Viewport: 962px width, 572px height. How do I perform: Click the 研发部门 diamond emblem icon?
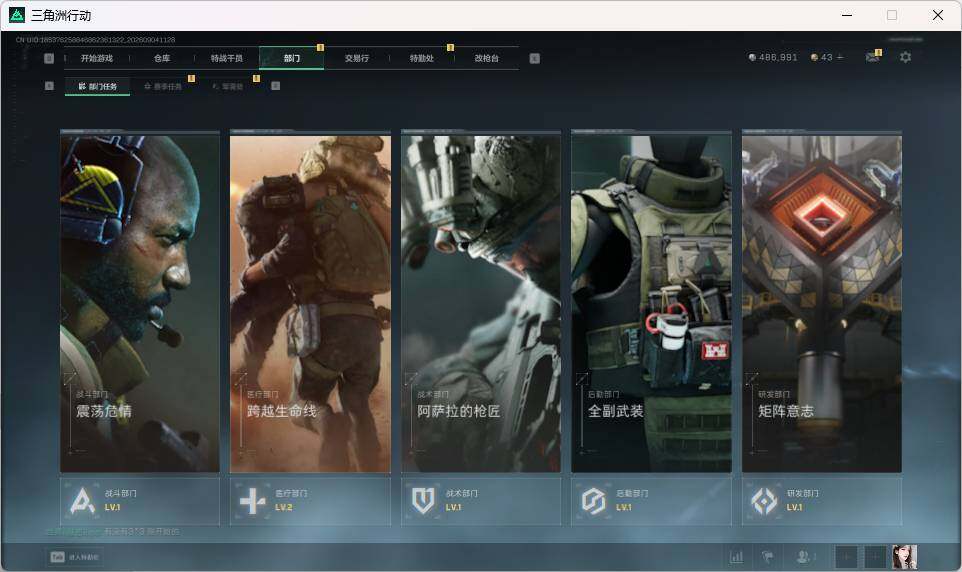pos(764,501)
